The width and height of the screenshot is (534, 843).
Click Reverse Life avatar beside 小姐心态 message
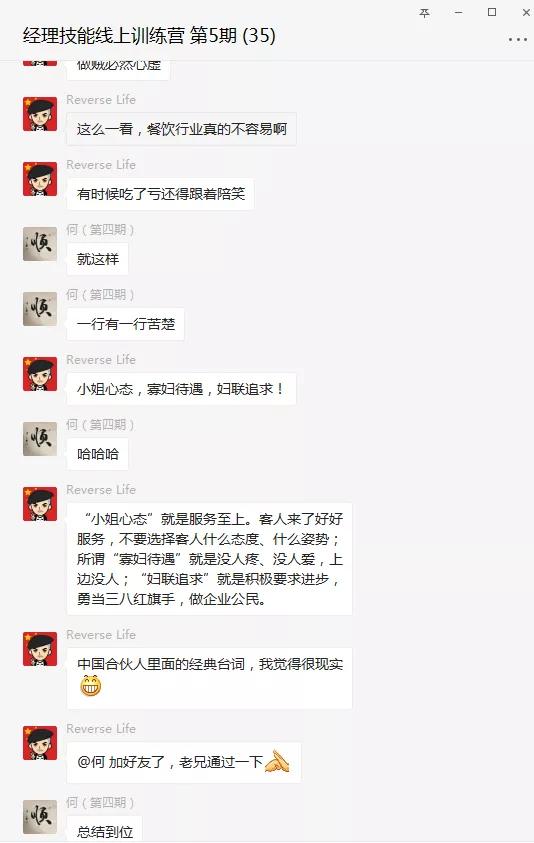click(x=40, y=374)
